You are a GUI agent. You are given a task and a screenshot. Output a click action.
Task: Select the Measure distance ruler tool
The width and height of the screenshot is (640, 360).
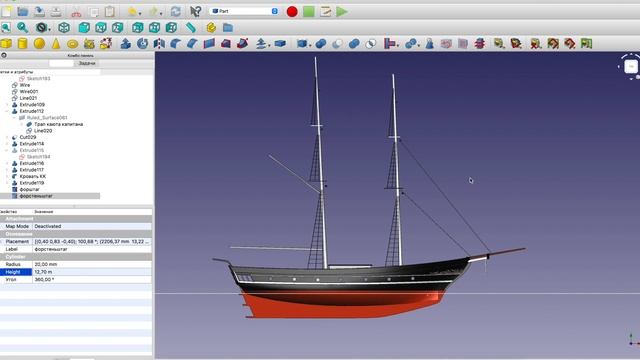coord(191,28)
